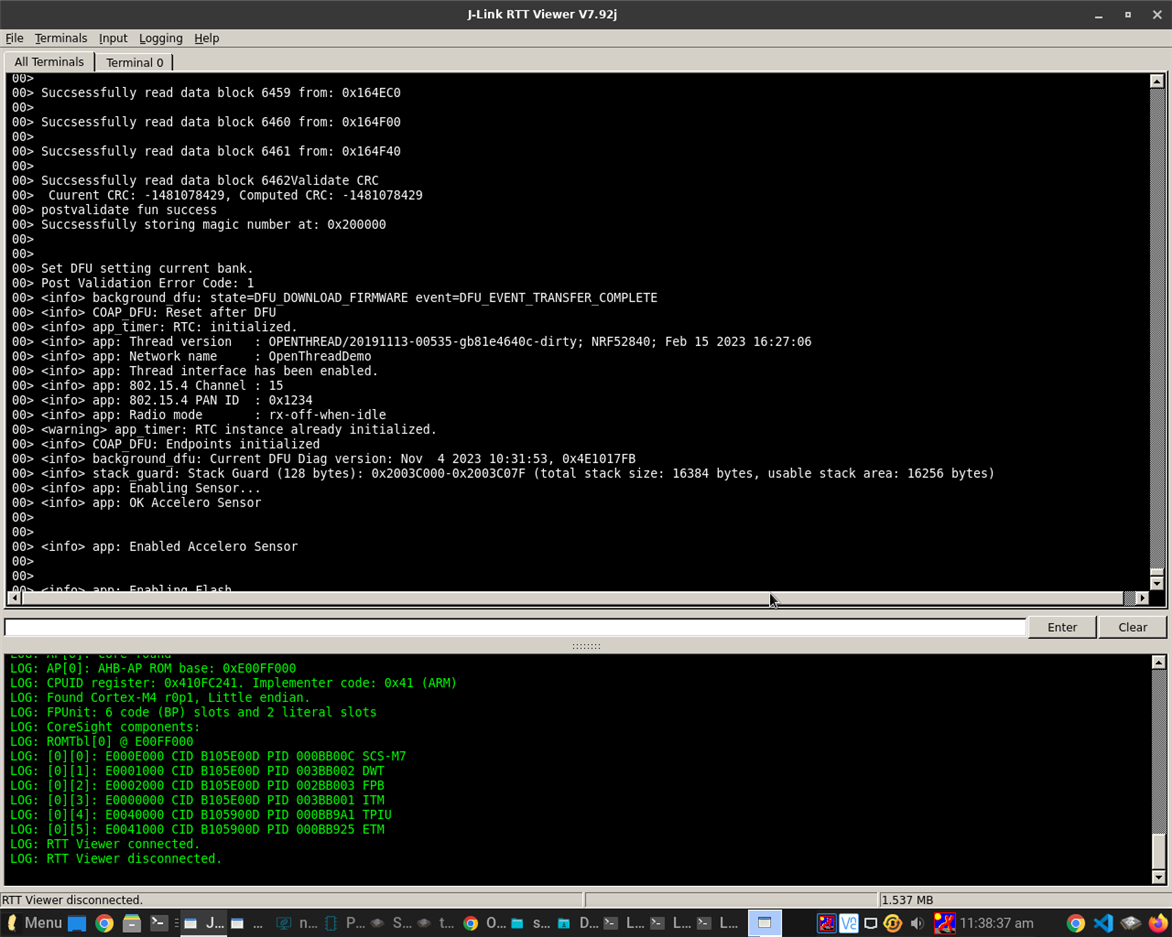Open the Terminals menu

click(x=61, y=38)
